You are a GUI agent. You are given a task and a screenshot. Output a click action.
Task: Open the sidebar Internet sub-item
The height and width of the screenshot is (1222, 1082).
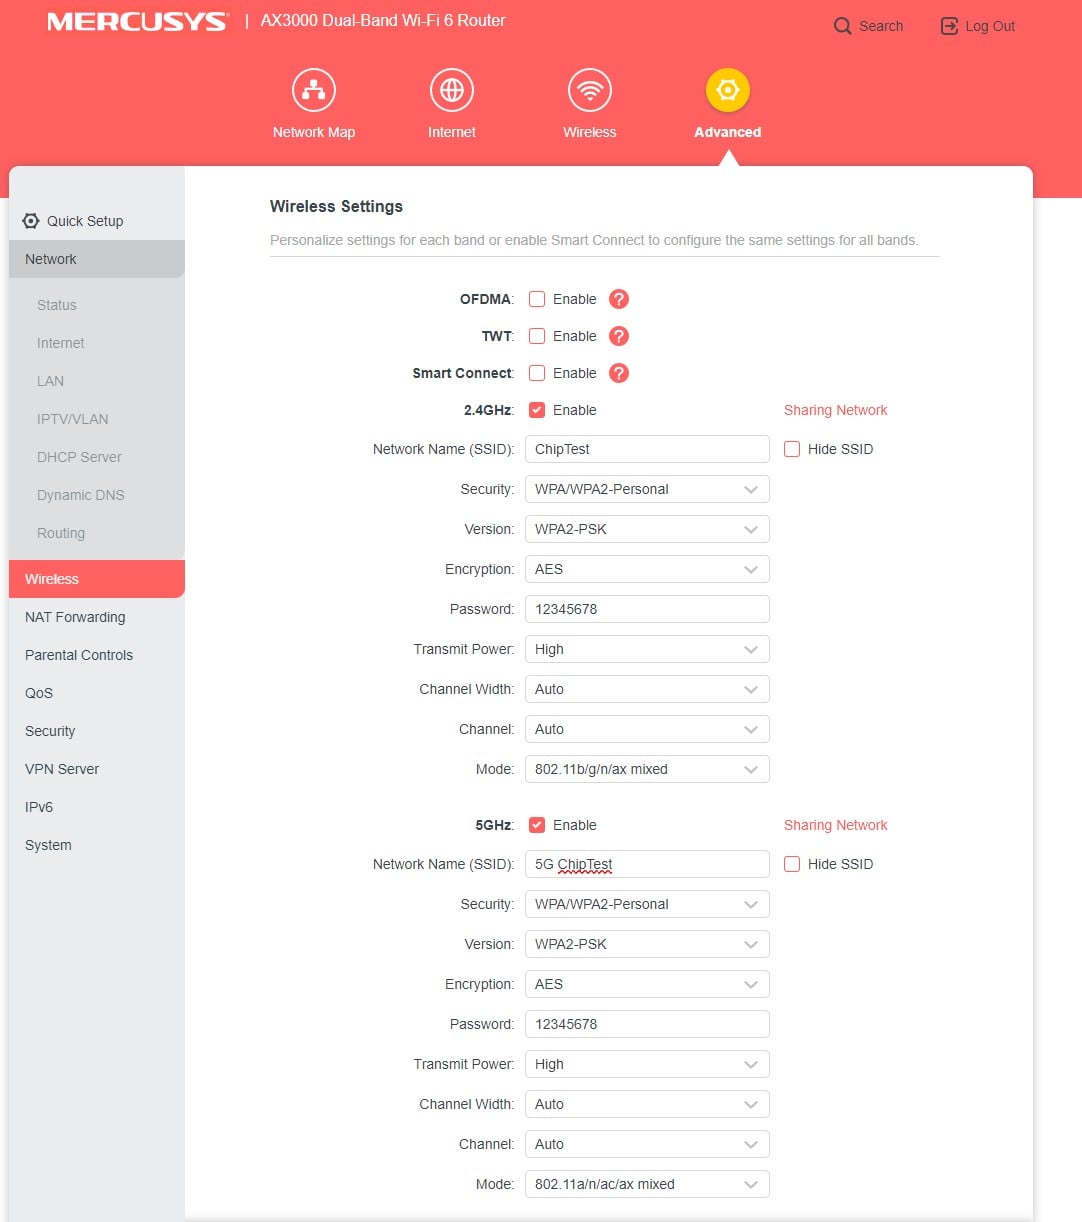[x=61, y=343]
